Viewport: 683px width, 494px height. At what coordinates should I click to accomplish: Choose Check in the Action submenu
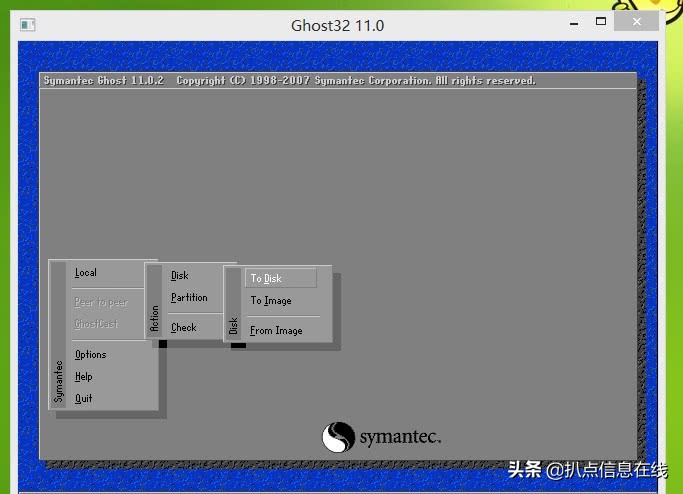point(184,328)
